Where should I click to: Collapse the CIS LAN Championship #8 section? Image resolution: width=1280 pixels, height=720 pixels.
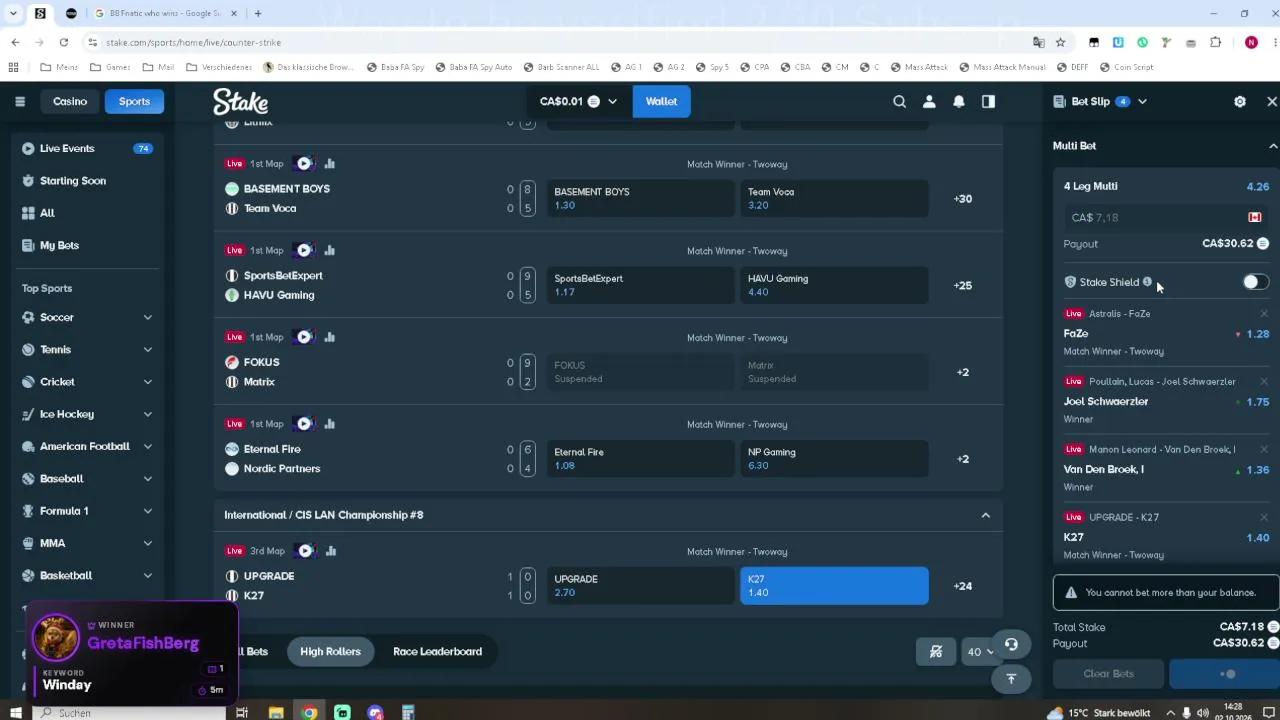pos(985,515)
